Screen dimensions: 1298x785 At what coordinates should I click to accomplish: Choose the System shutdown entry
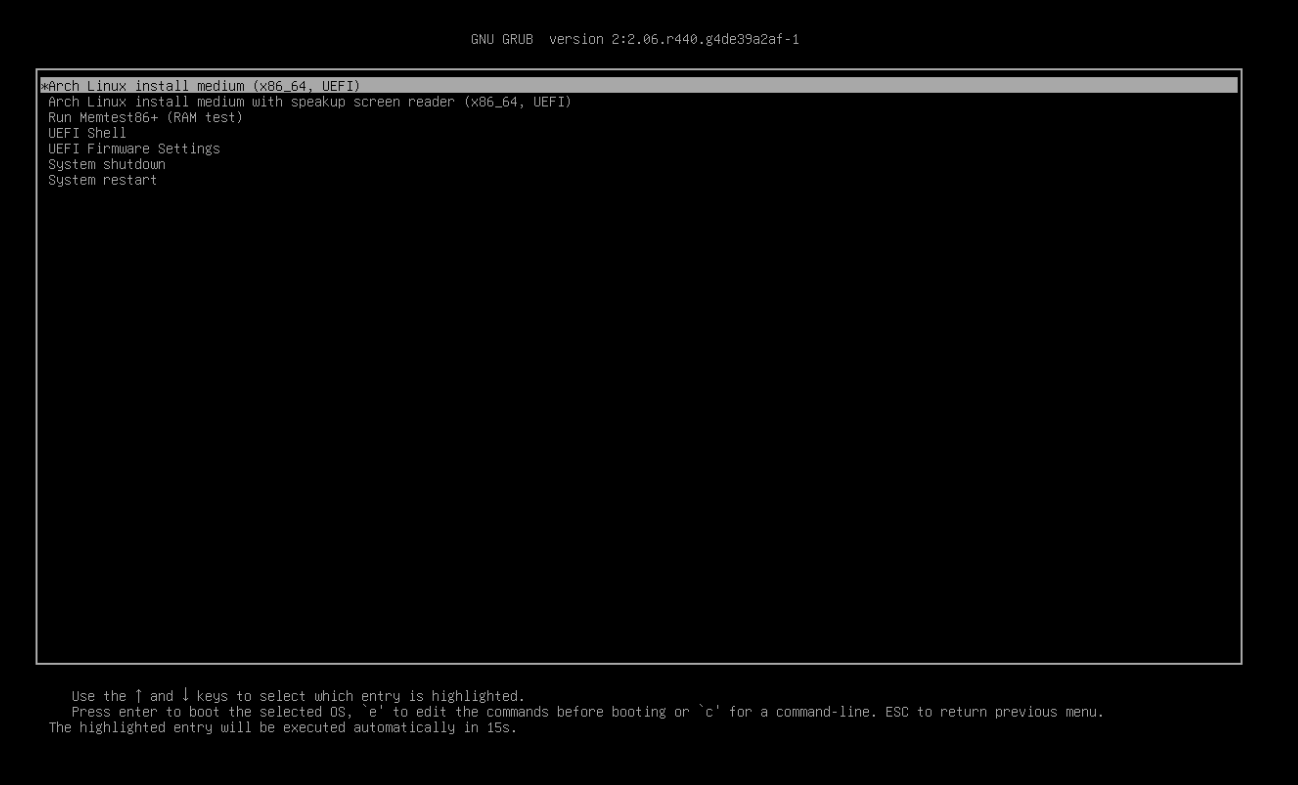coord(107,164)
